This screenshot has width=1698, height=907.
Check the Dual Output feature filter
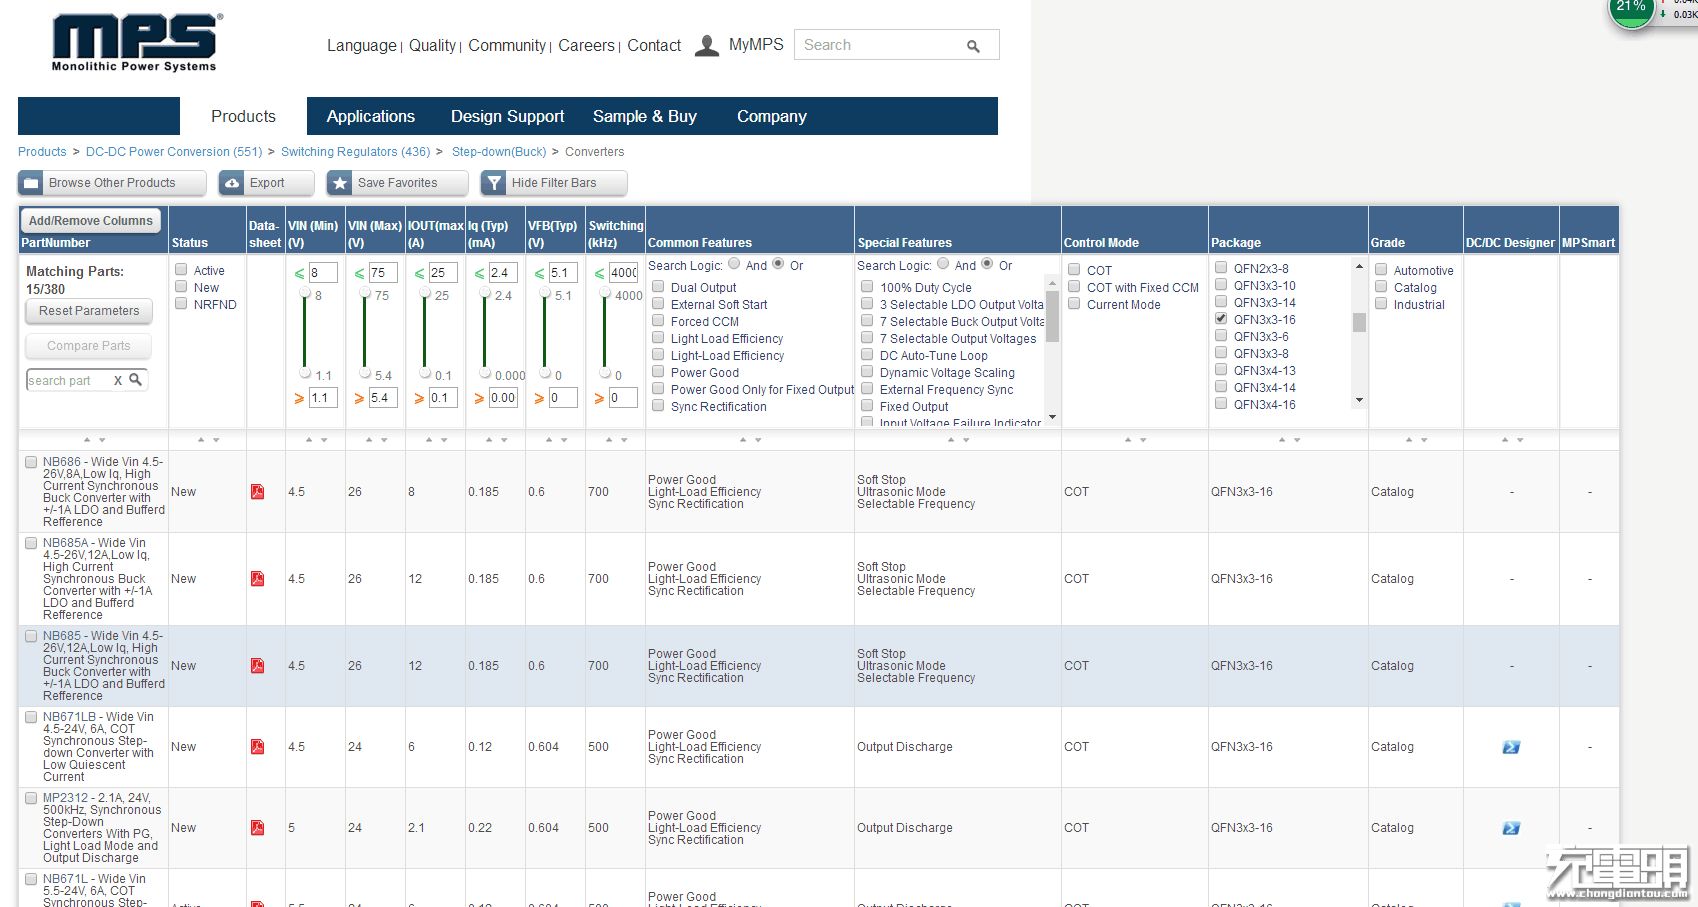coord(658,287)
